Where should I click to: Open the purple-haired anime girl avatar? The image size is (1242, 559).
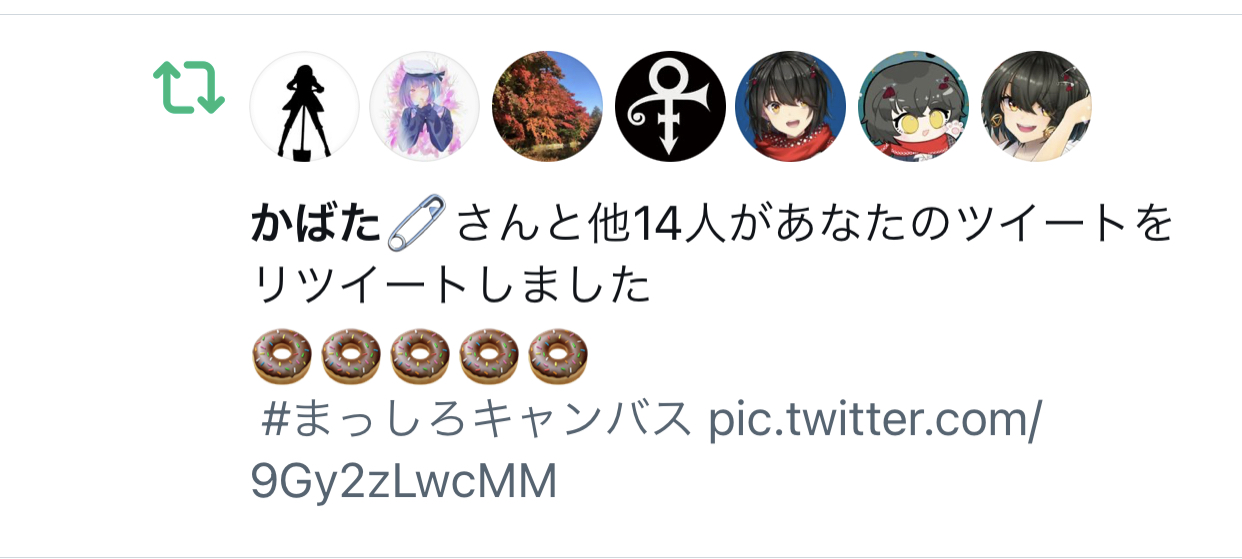click(x=425, y=106)
